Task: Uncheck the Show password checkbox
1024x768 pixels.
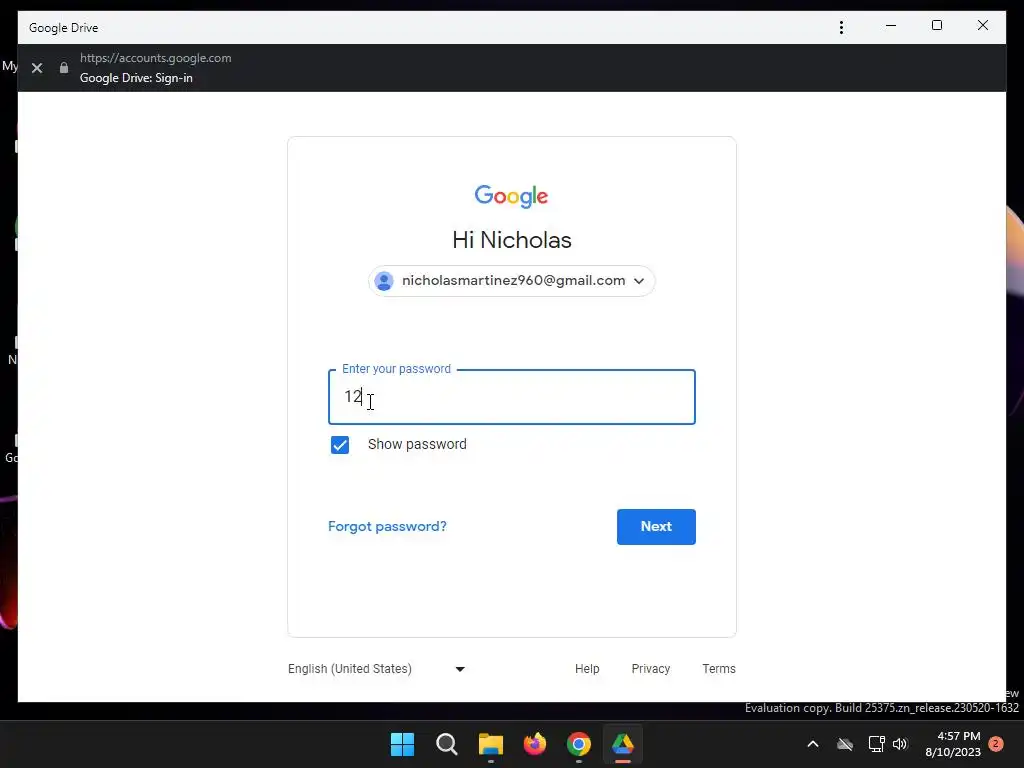Action: (x=340, y=445)
